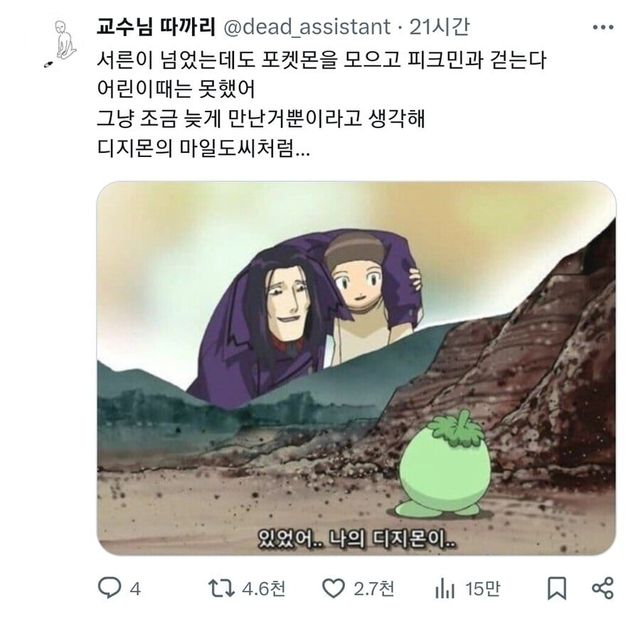
Task: Click the views bar chart icon
Action: coord(444,589)
